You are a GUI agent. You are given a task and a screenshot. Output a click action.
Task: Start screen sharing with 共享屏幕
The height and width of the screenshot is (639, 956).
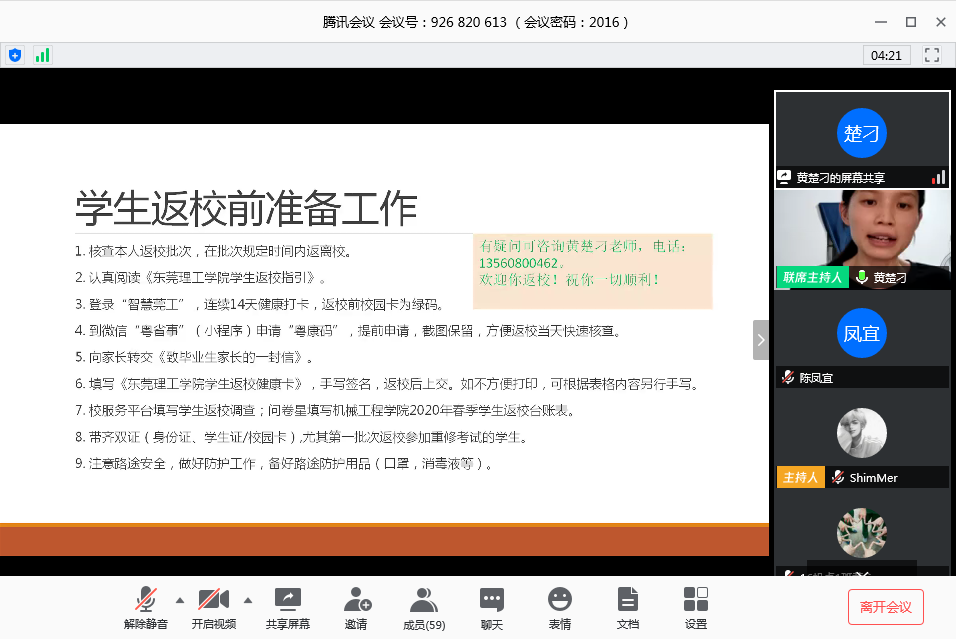[287, 608]
